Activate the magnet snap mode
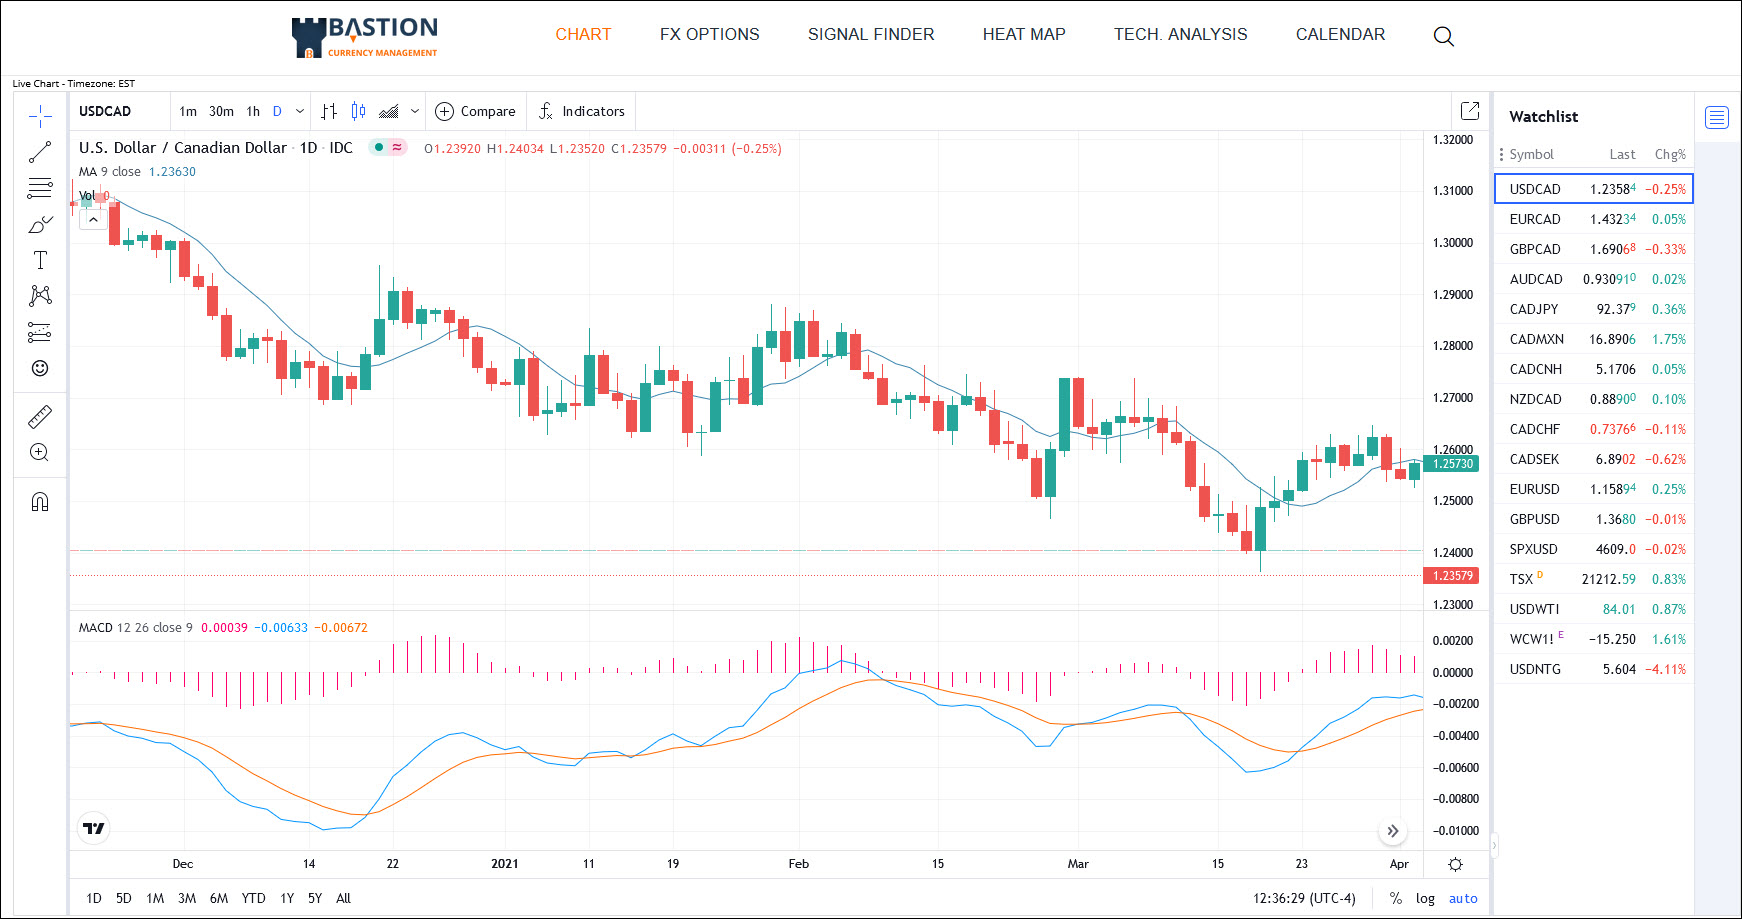1742x919 pixels. pyautogui.click(x=40, y=501)
